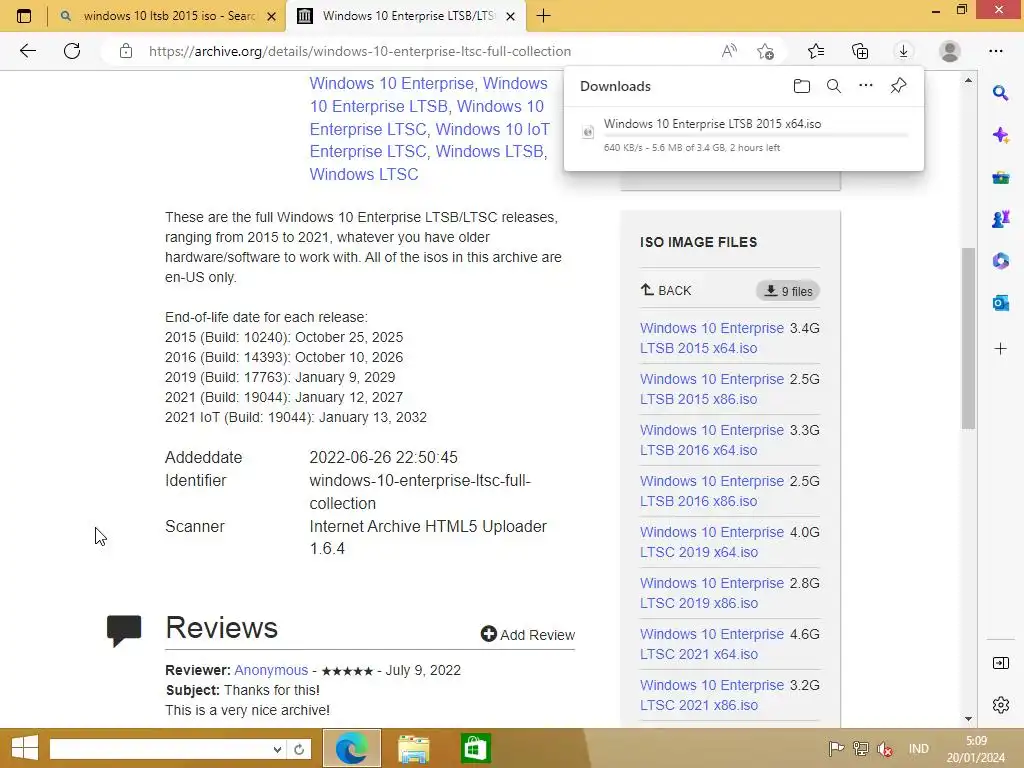Open the browser profile avatar
The width and height of the screenshot is (1024, 768).
[950, 51]
